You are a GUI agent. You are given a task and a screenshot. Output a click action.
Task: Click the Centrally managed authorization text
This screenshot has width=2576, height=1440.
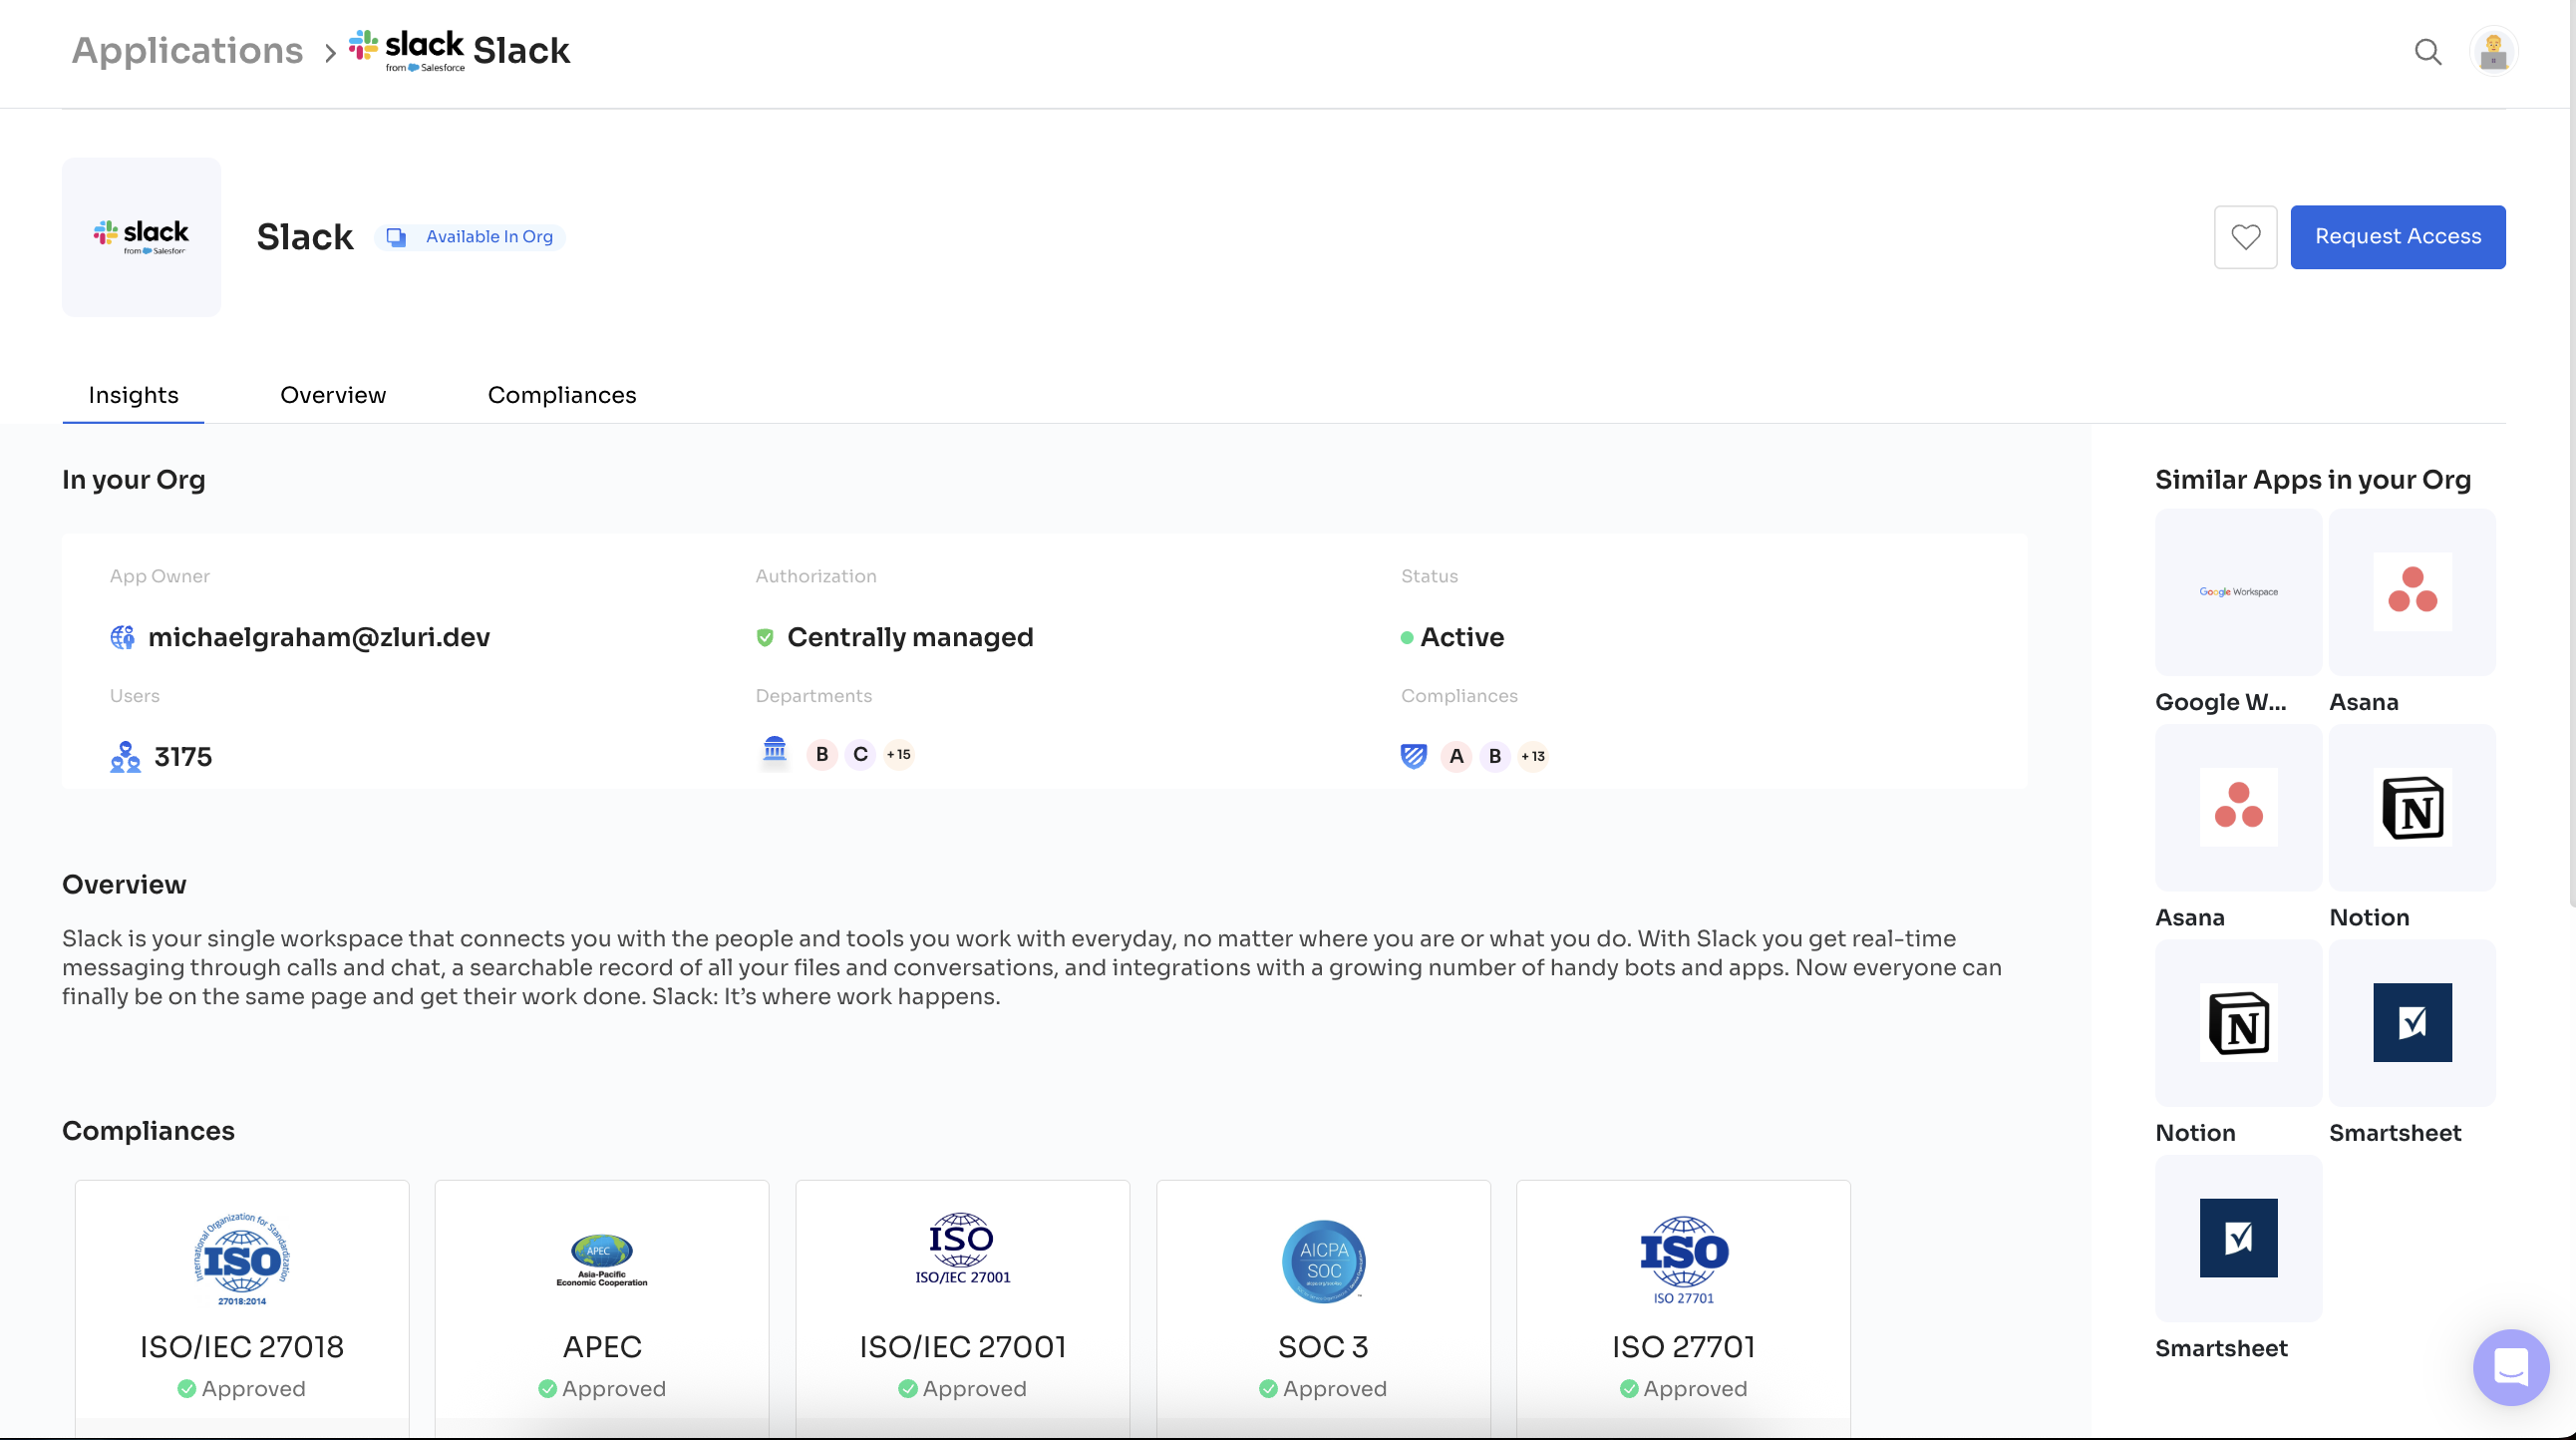(910, 637)
